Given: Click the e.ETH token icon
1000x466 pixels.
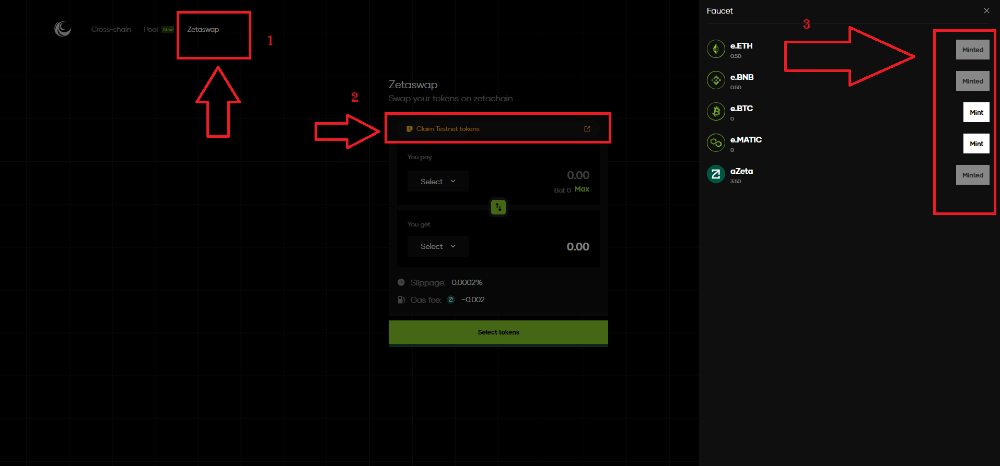Looking at the screenshot, I should tap(716, 49).
